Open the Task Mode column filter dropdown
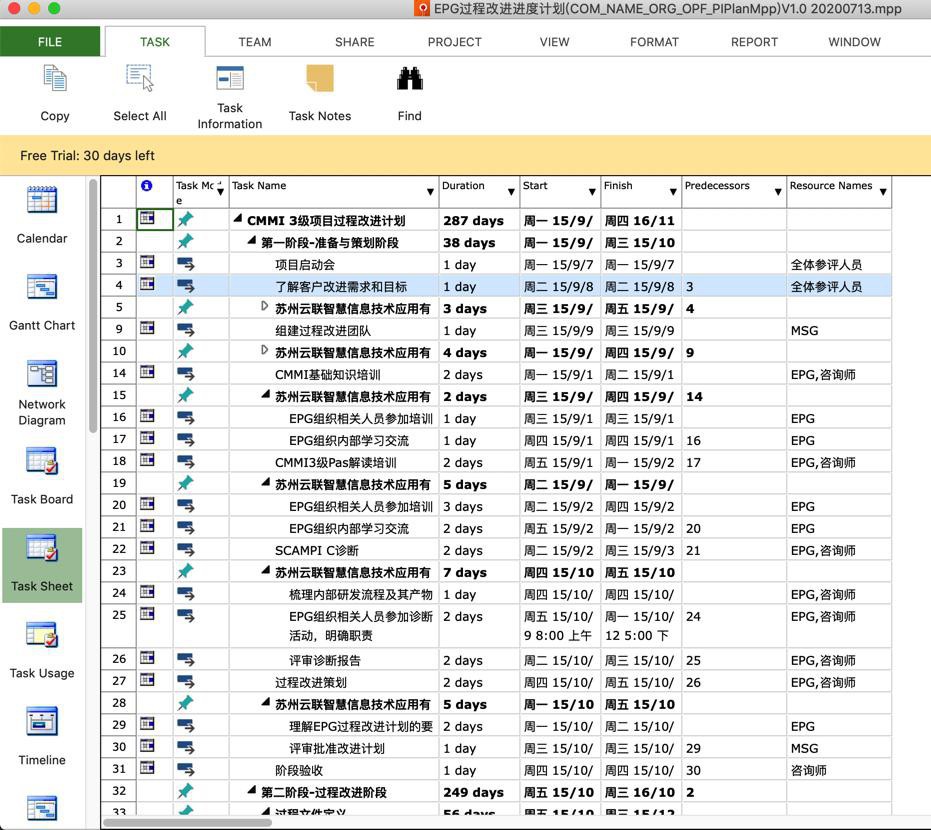931x830 pixels. coord(220,192)
